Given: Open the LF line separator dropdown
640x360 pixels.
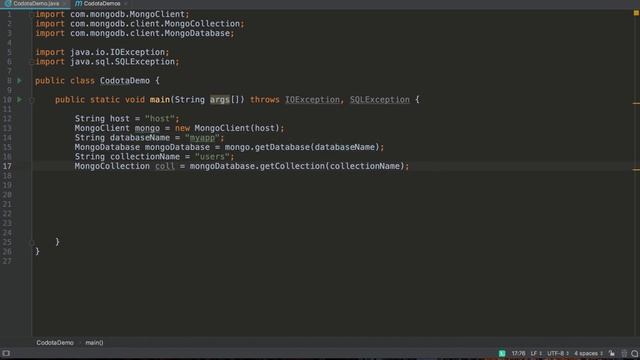Looking at the screenshot, I should pos(536,353).
